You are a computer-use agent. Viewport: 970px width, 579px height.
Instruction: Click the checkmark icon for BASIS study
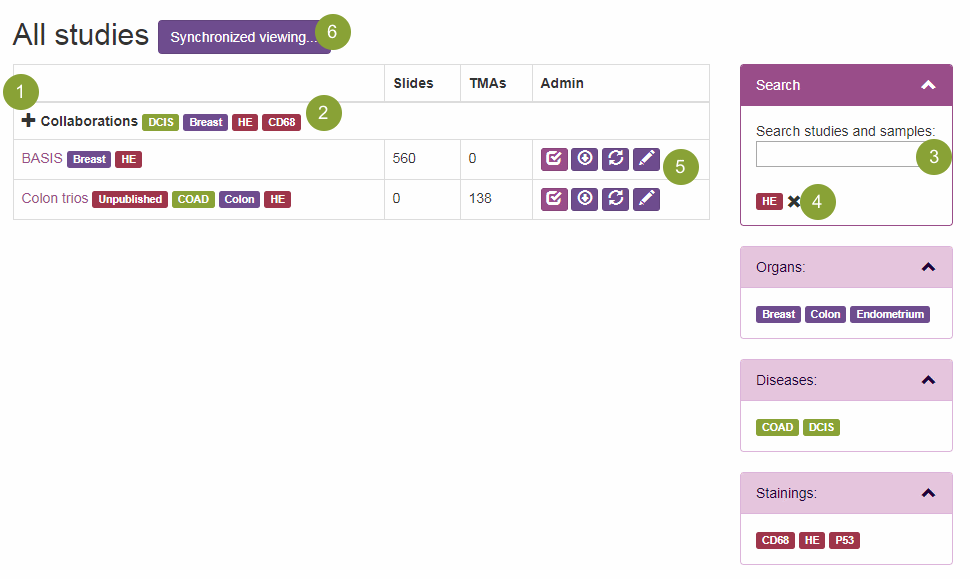pyautogui.click(x=554, y=160)
